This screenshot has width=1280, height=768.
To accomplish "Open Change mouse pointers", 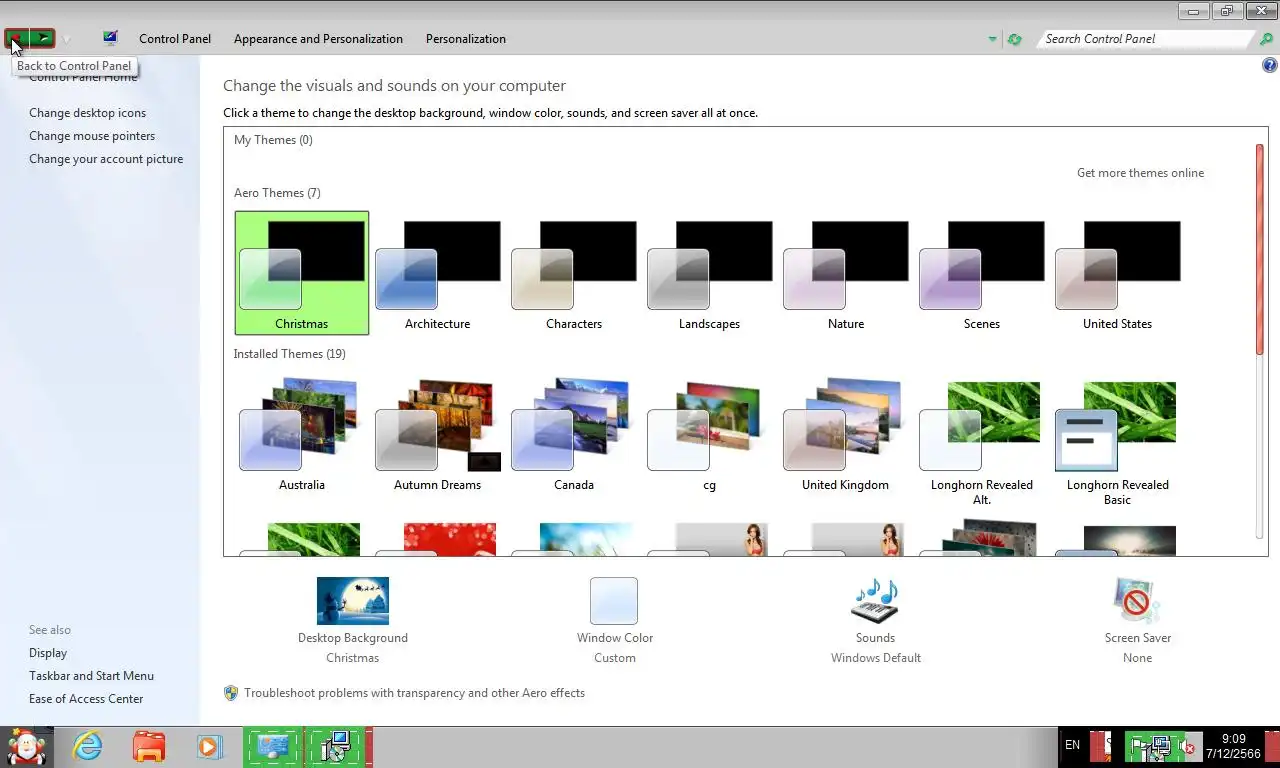I will point(92,136).
